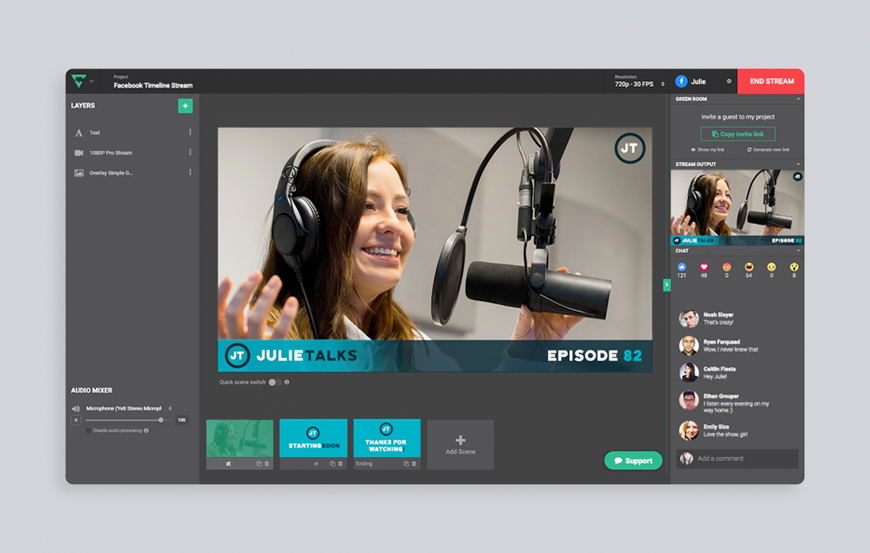
Task: Click Caitlin Fiesta's comment
Action: coord(715,377)
